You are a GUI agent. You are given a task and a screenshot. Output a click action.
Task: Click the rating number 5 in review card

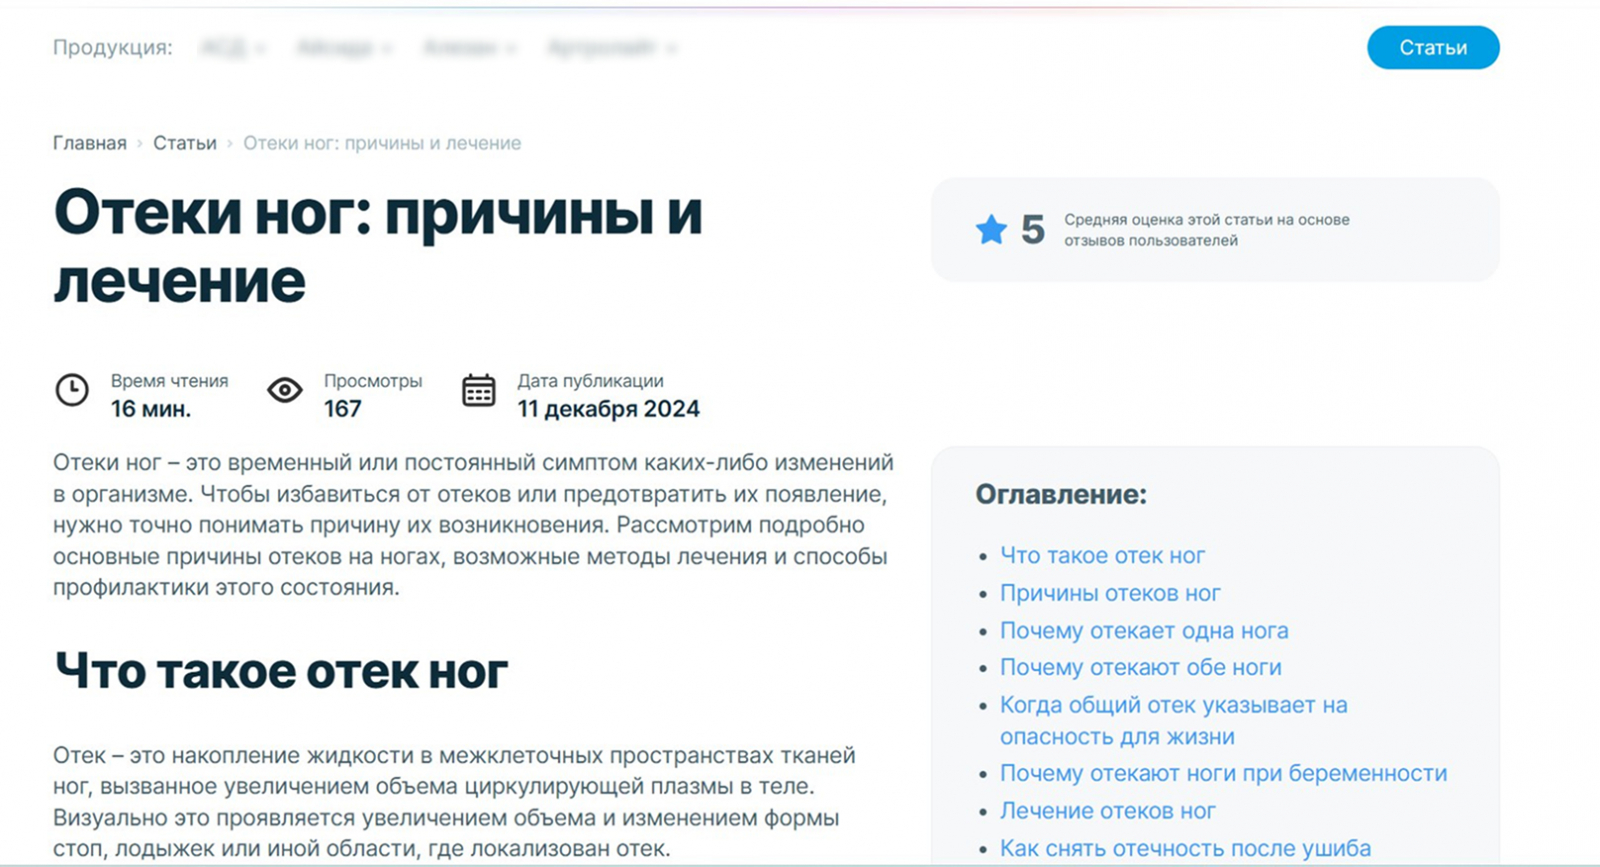pos(1033,230)
